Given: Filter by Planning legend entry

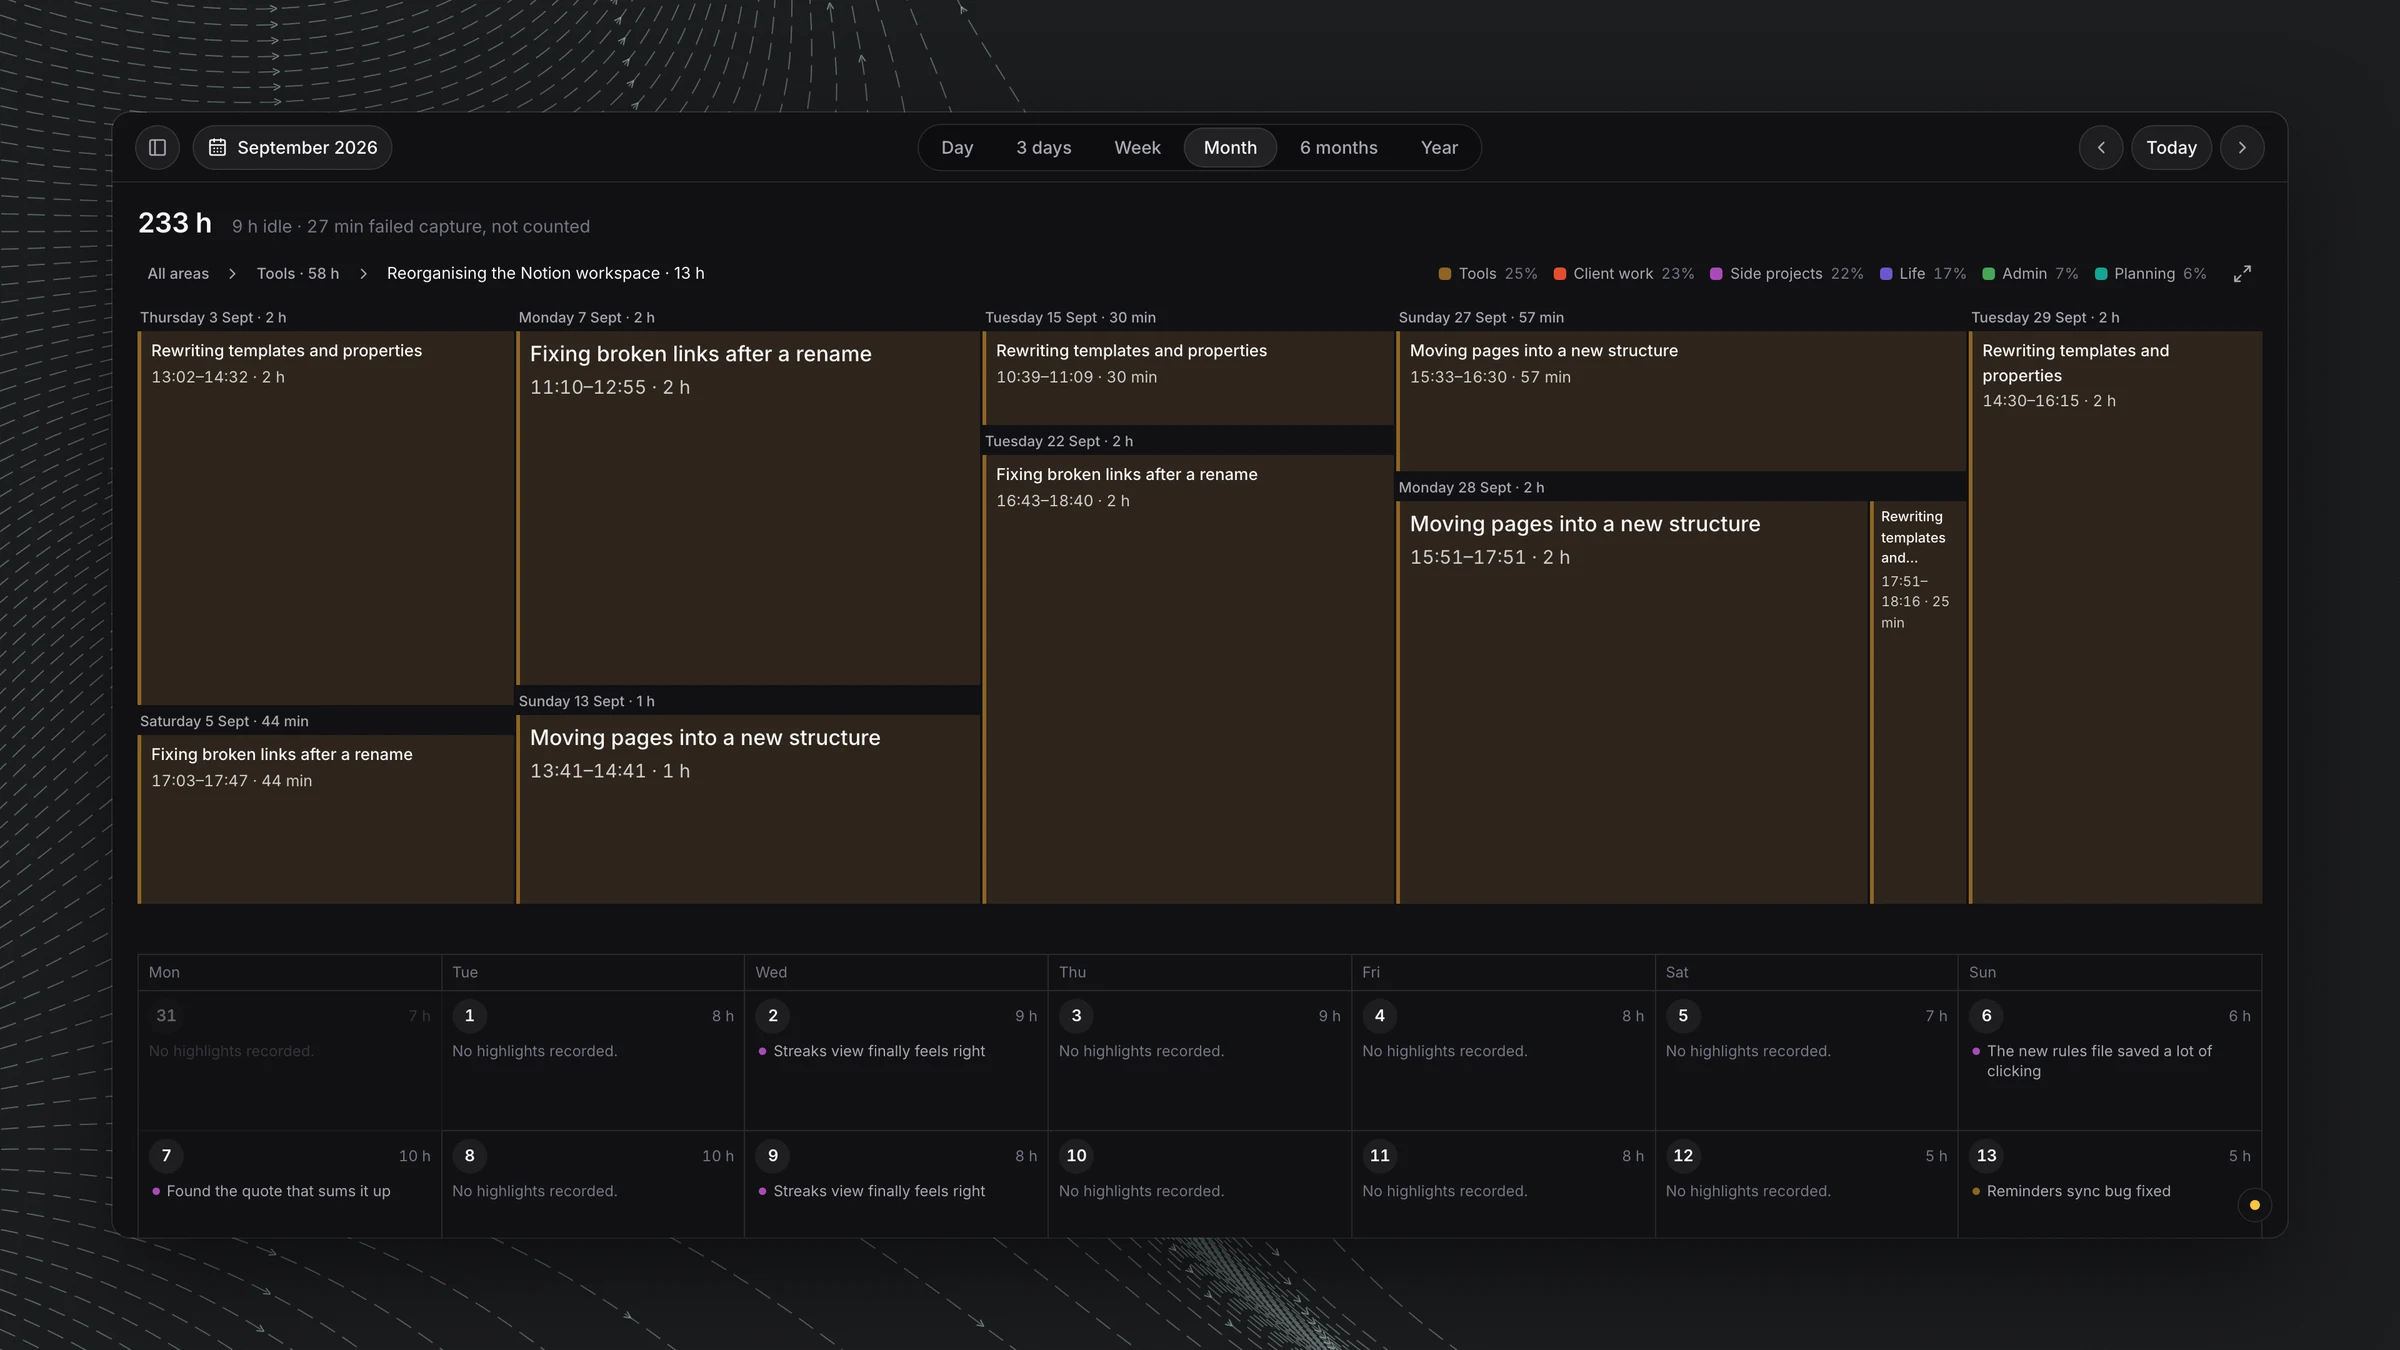Looking at the screenshot, I should pos(2150,274).
